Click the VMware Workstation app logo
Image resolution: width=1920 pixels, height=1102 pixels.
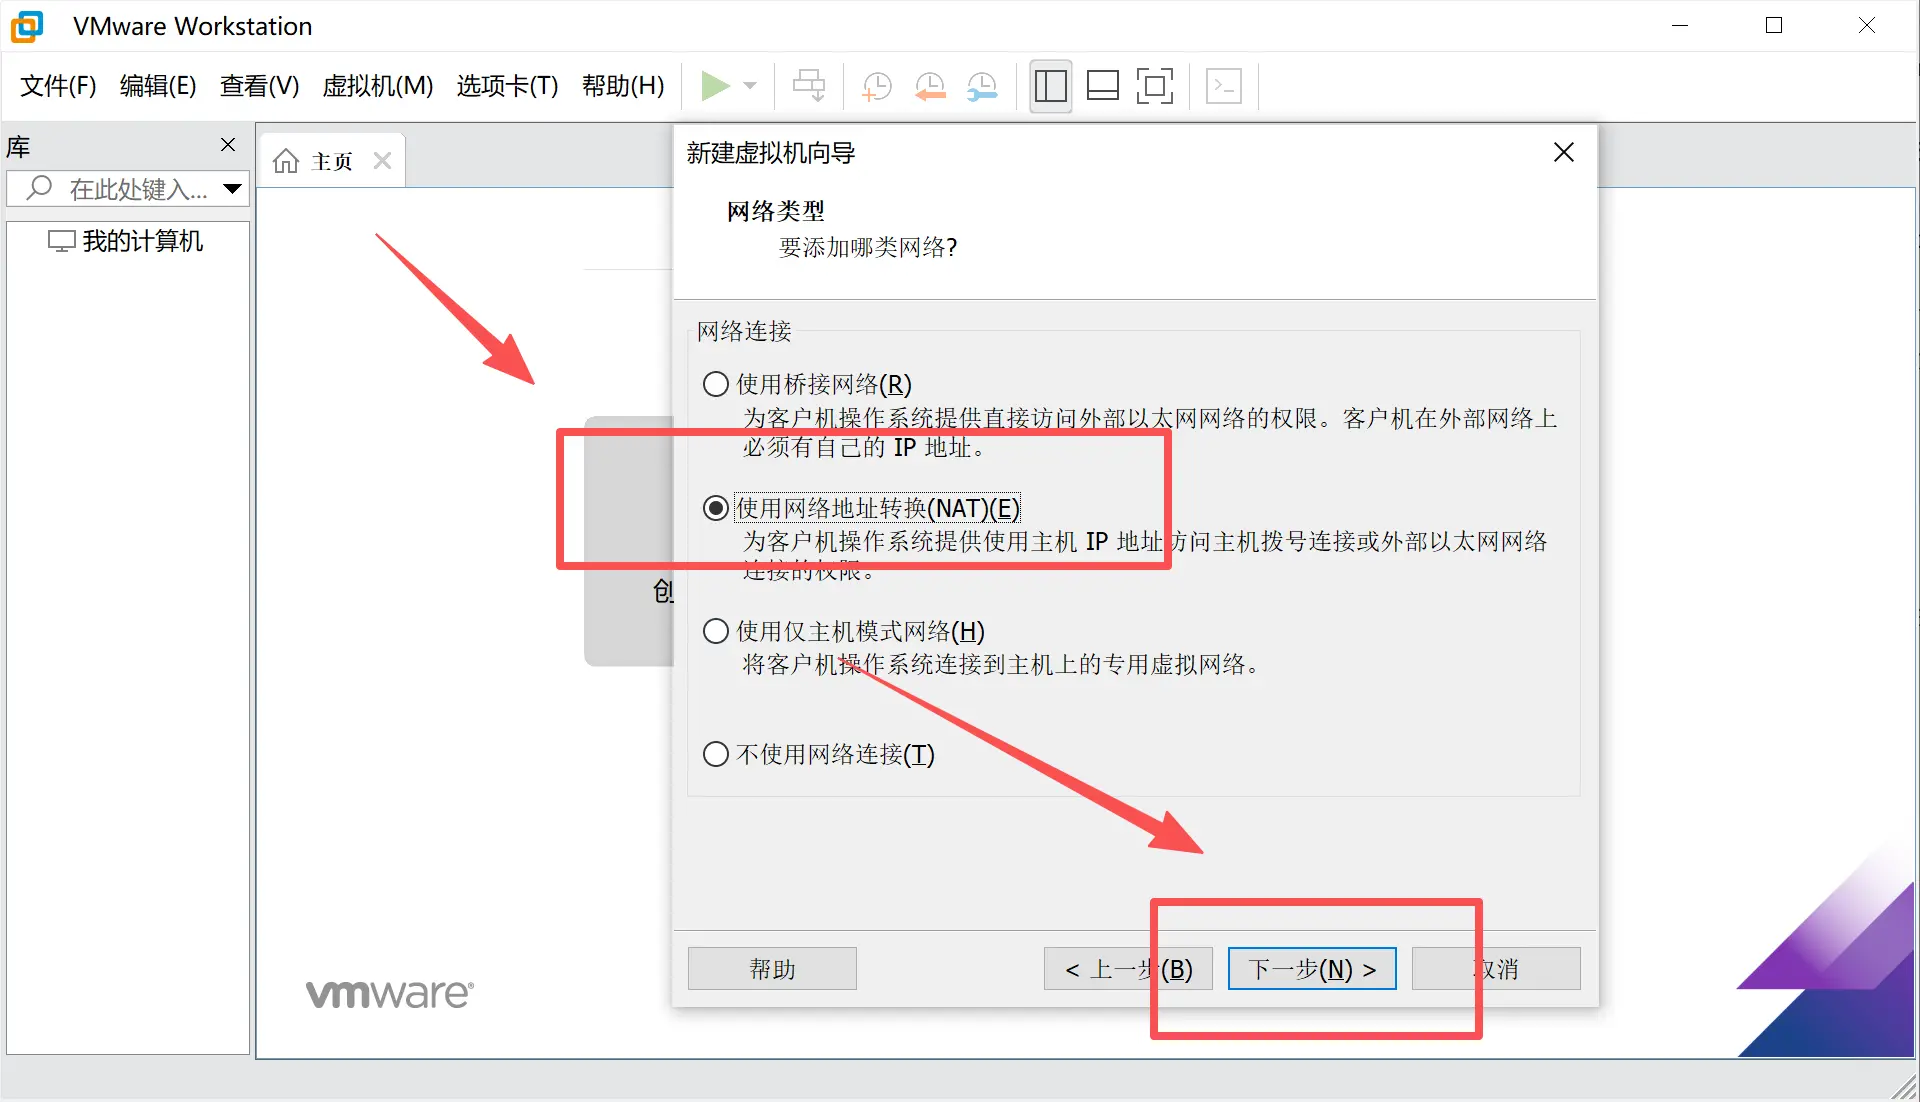[x=27, y=26]
